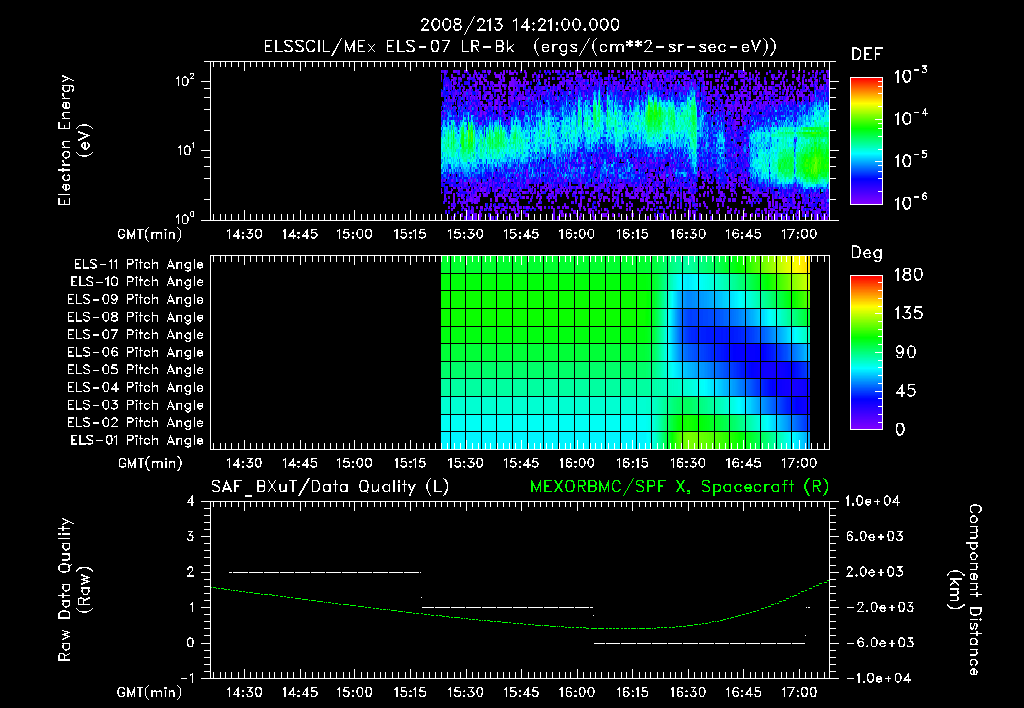Click 14:30 time label below the data quality panel
Screen dimensions: 1024x708
pyautogui.click(x=244, y=692)
